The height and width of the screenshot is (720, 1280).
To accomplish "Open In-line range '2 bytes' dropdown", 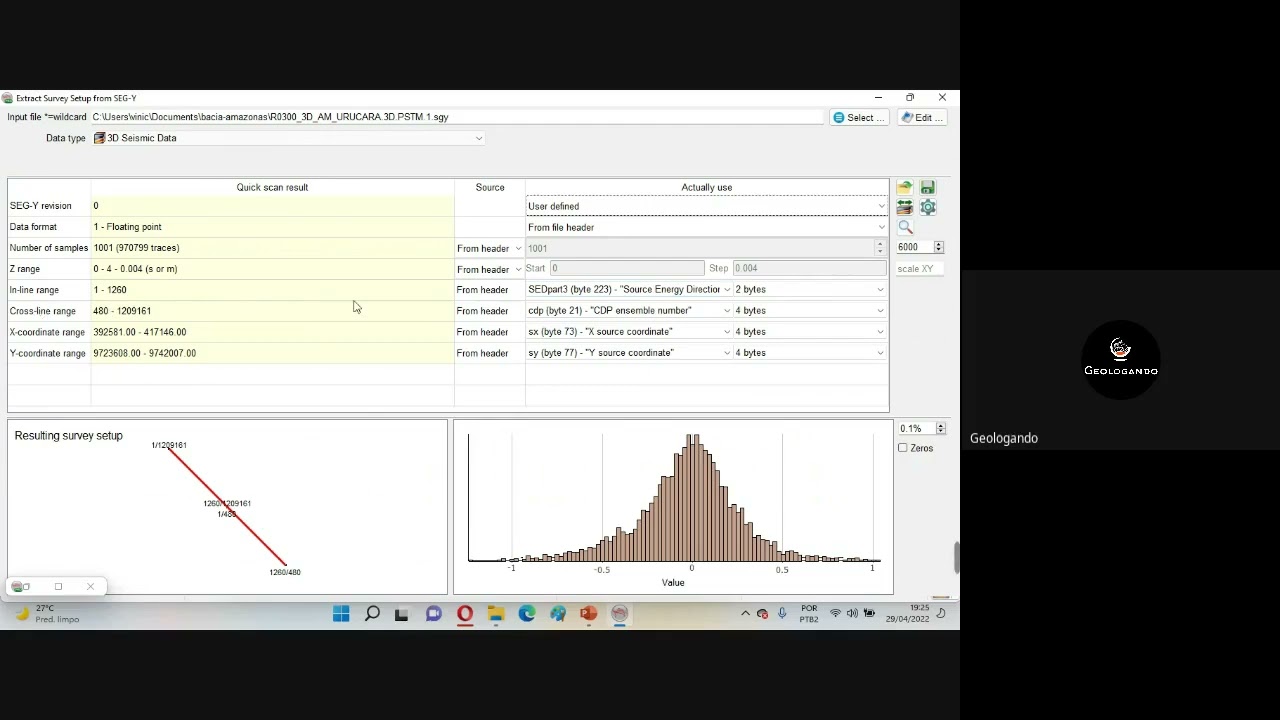I will pos(810,289).
